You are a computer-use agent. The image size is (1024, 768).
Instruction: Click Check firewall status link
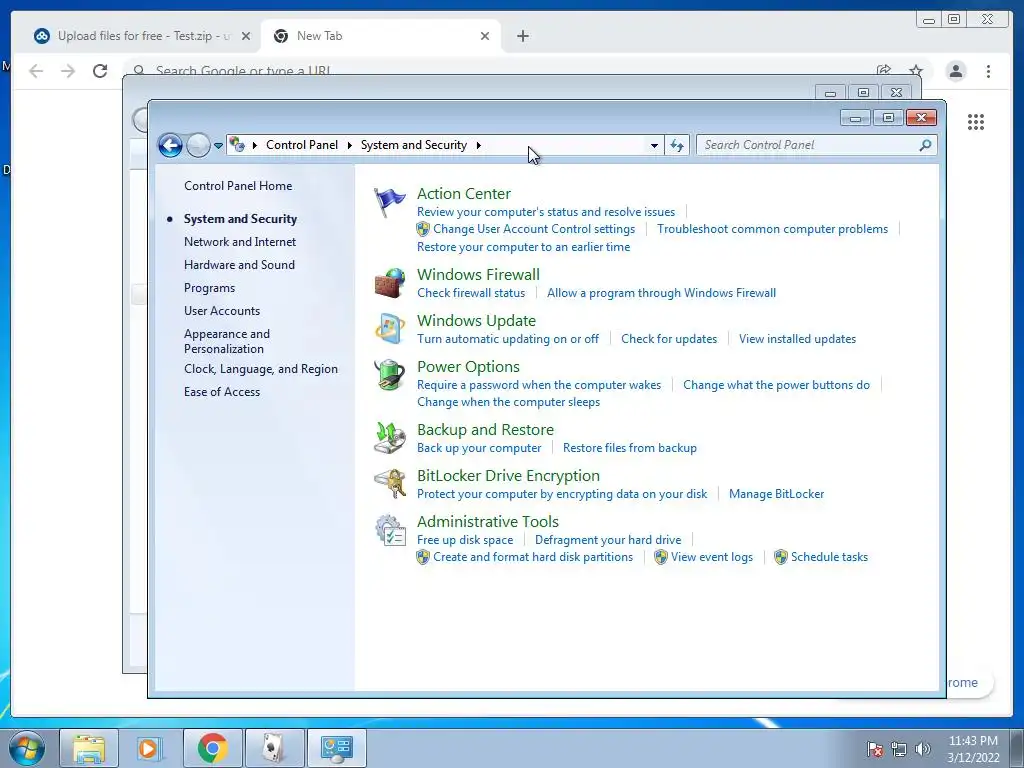click(x=471, y=293)
